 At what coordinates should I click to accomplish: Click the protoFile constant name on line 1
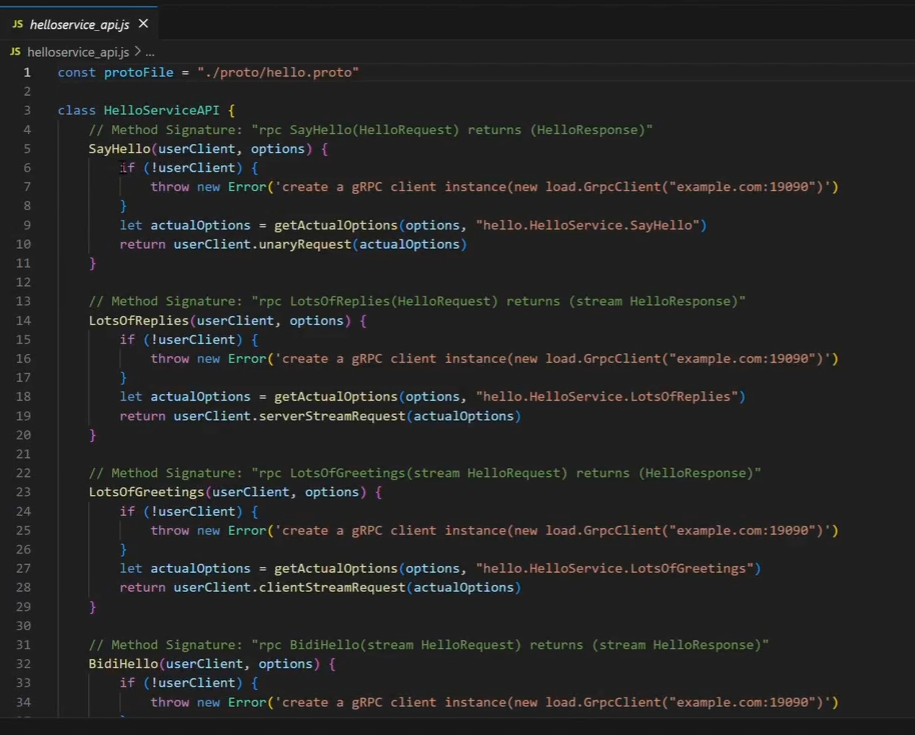click(x=138, y=73)
